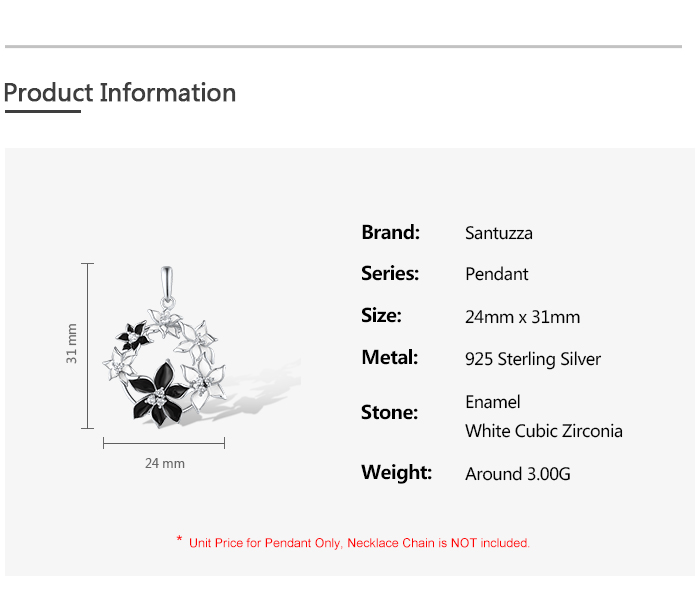The image size is (700, 615).
Task: Click the Weight: label
Action: [x=396, y=472]
